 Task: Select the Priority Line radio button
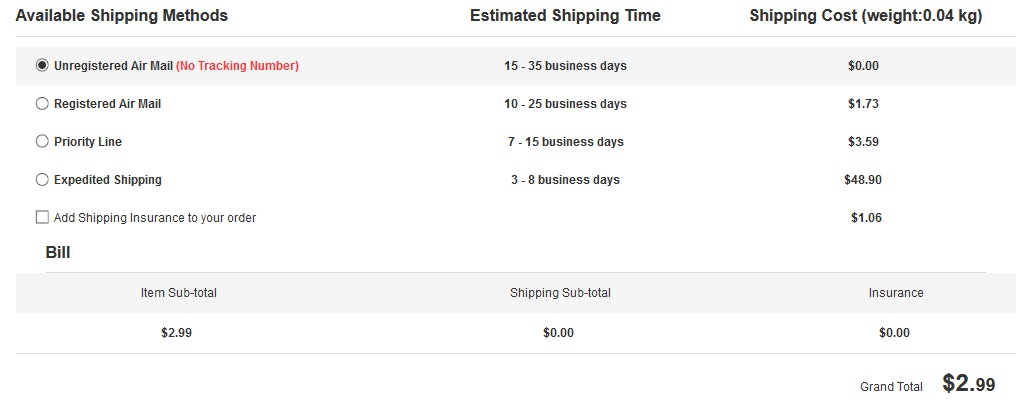click(x=42, y=142)
